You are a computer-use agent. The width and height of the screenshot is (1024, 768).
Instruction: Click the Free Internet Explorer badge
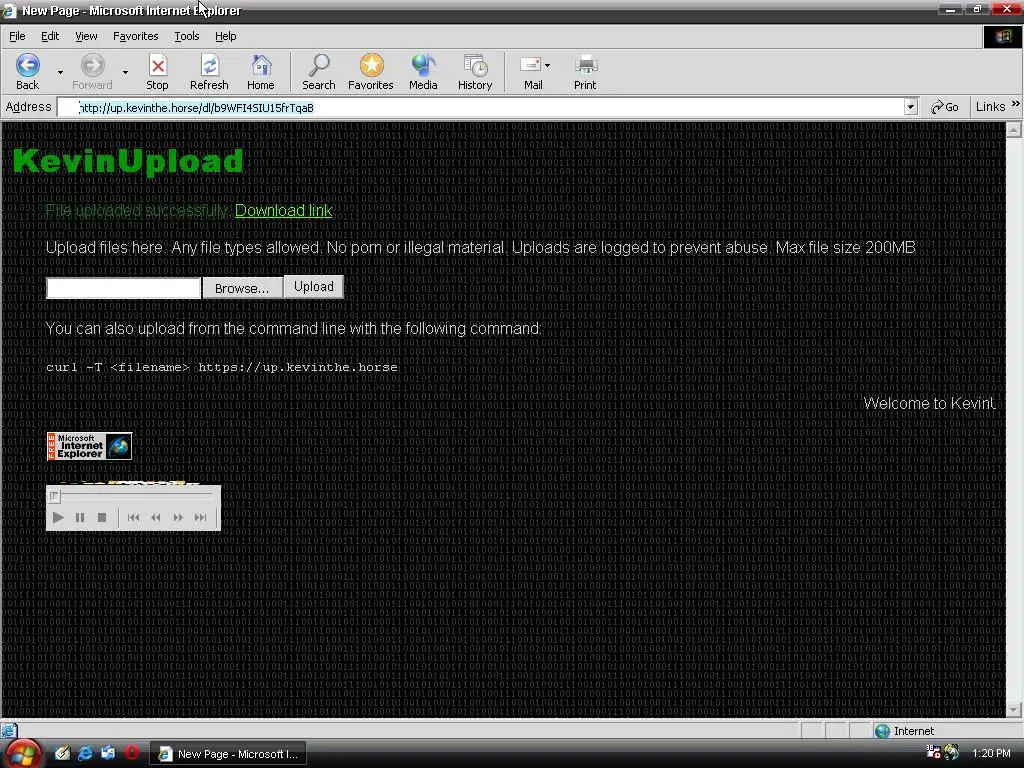point(89,446)
